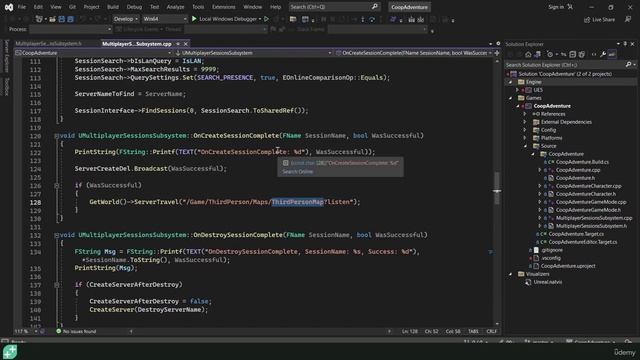Screen dimensions: 640x360
Task: Click the Save All toolbar icon
Action: pos(70,19)
